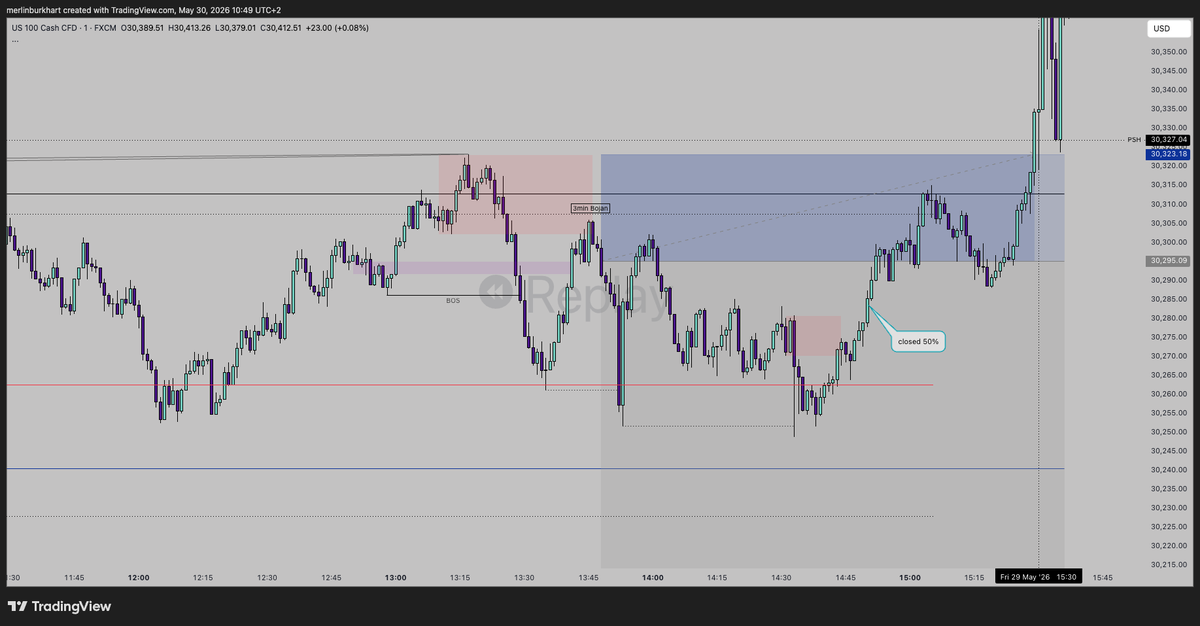Click the 14:00 time axis label

pos(653,578)
